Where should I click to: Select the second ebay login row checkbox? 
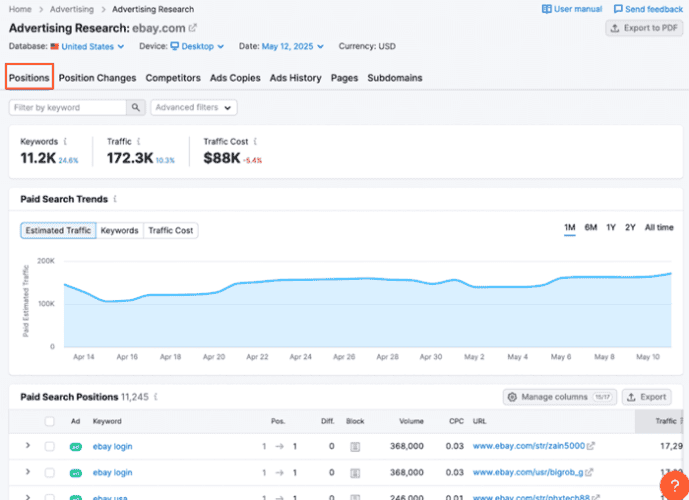pos(50,472)
